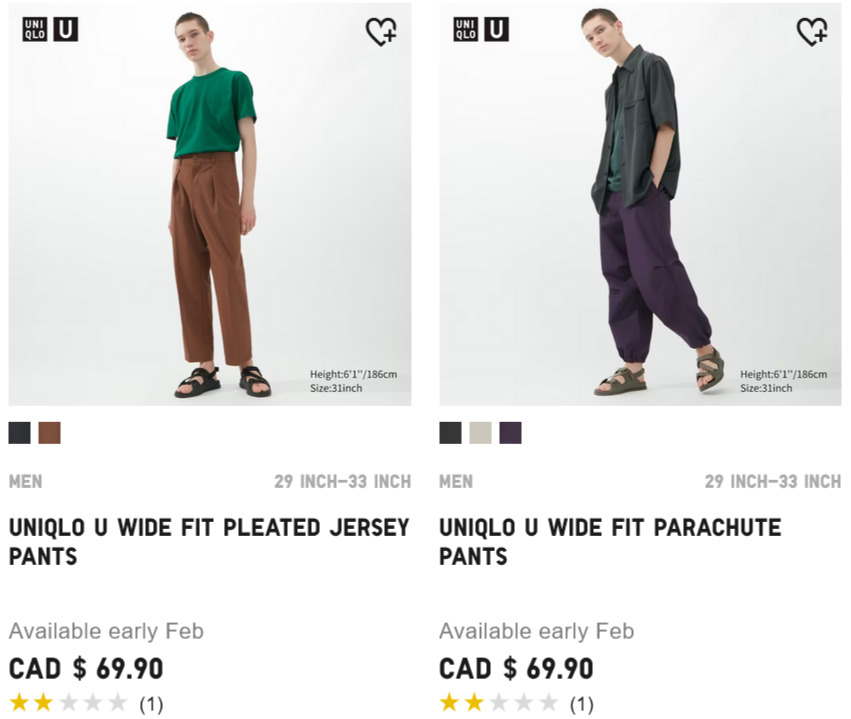Viewport: 851px width, 719px height.
Task: Open Uniqlo U Wide Fit Parachute Pants title
Action: pos(610,542)
